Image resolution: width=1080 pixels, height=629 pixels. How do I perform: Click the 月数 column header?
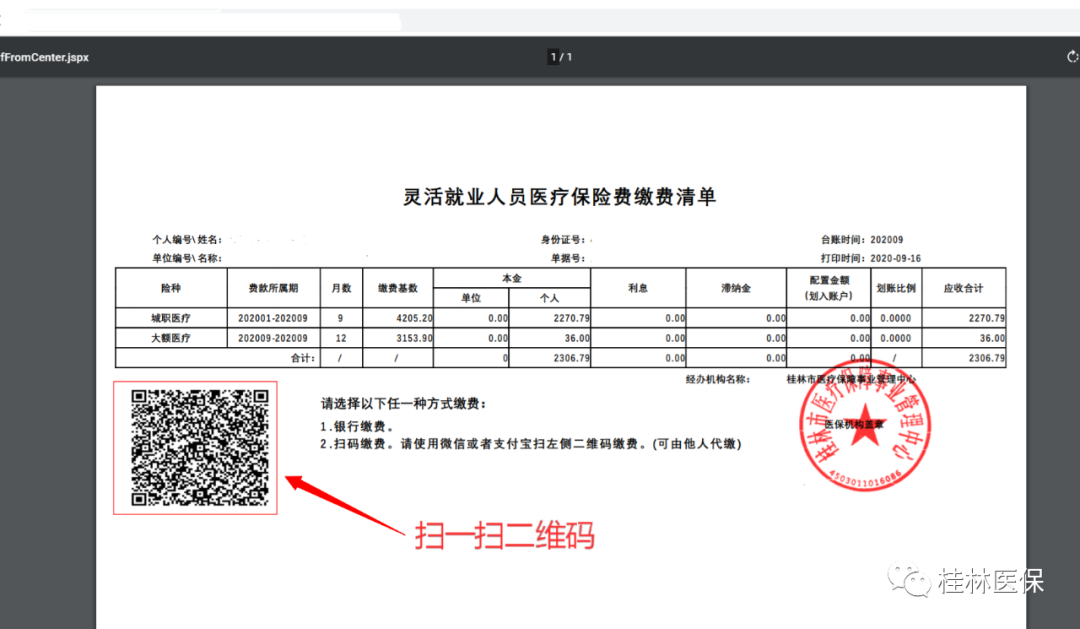341,288
